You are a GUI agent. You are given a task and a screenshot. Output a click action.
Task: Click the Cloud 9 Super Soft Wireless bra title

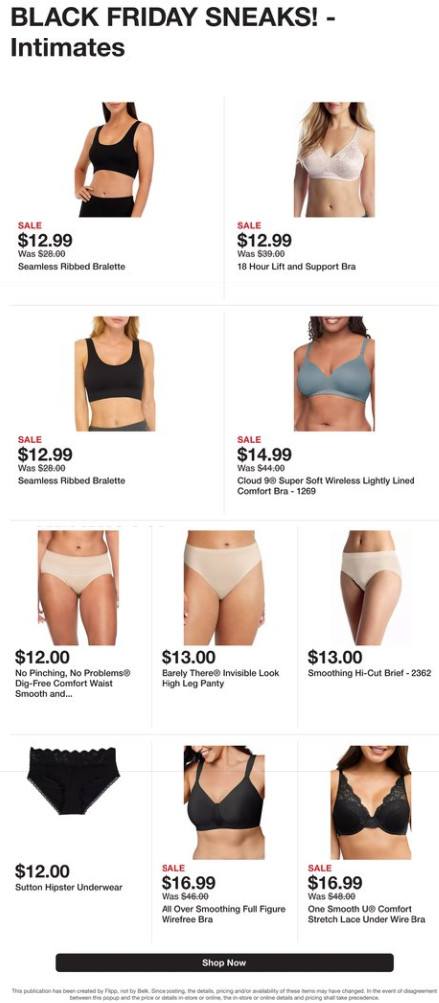[x=326, y=486]
